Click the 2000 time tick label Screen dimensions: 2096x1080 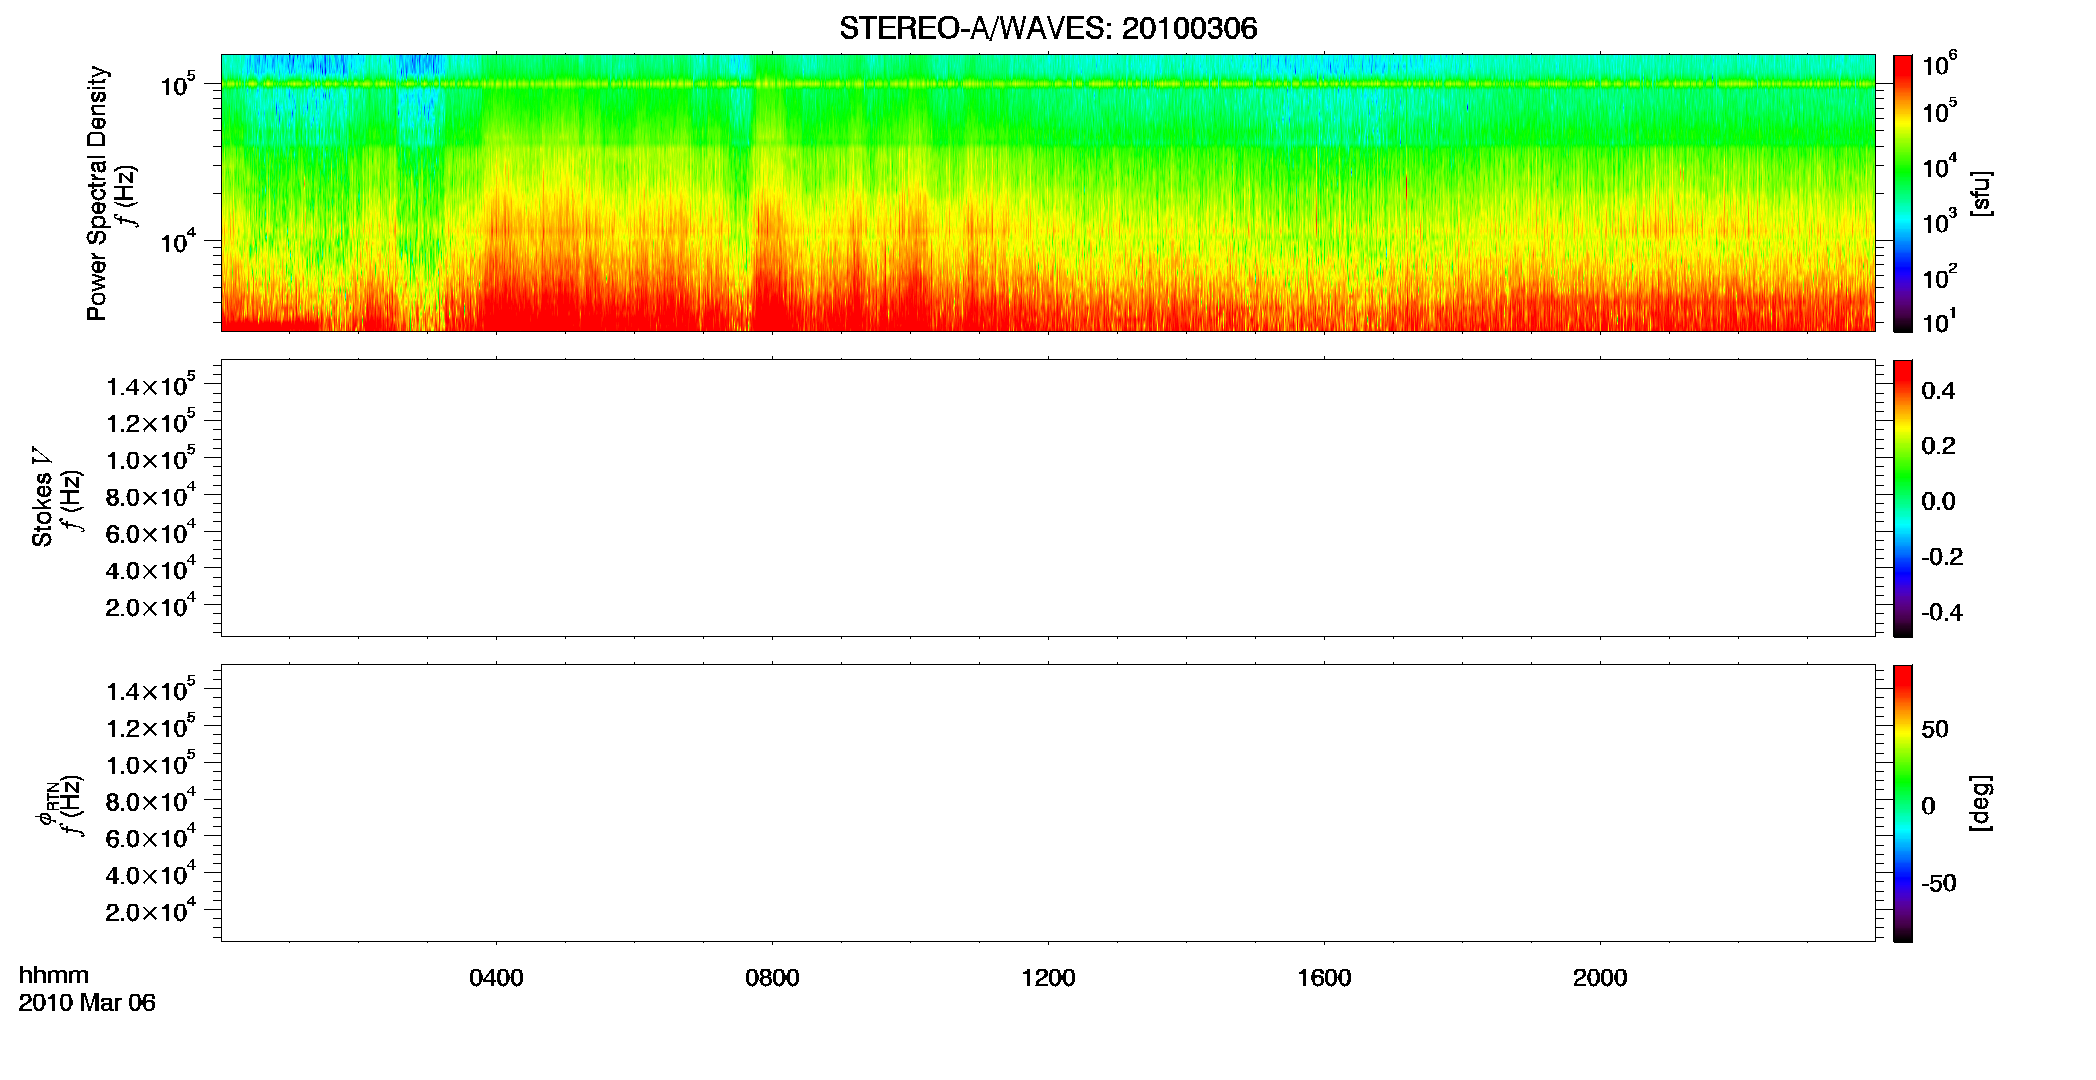tap(1600, 978)
